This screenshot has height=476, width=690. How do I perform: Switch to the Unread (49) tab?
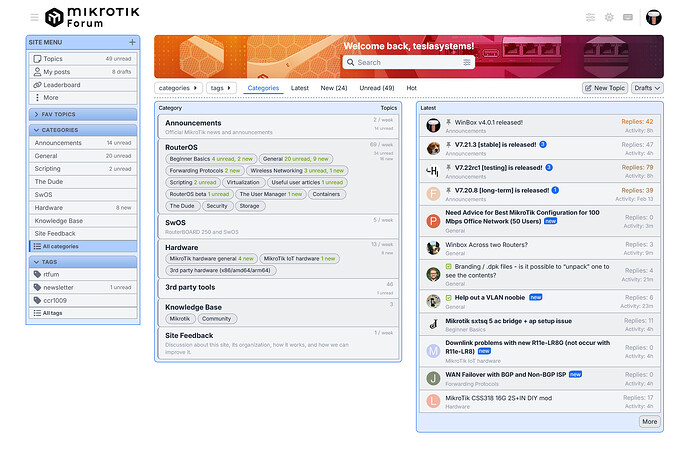(x=377, y=88)
